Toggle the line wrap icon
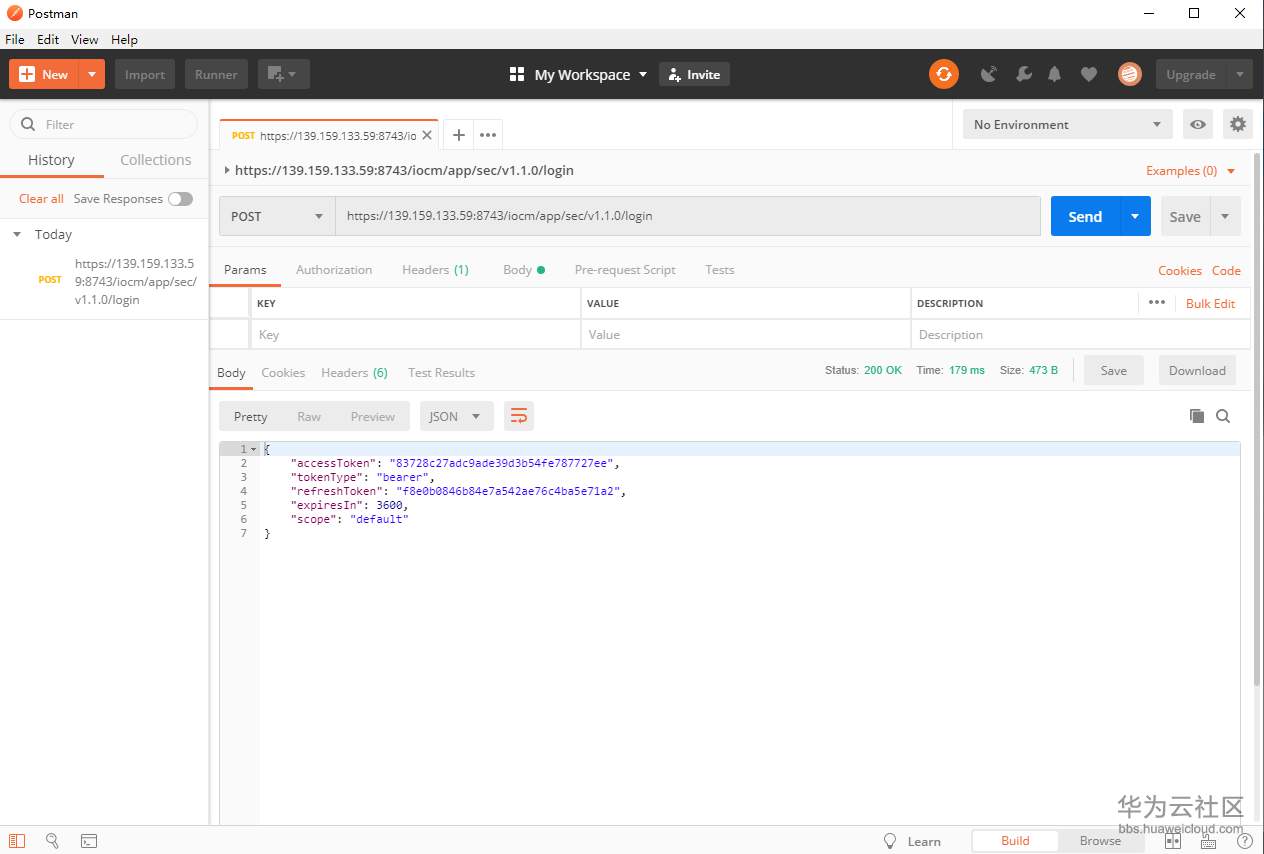 click(519, 417)
